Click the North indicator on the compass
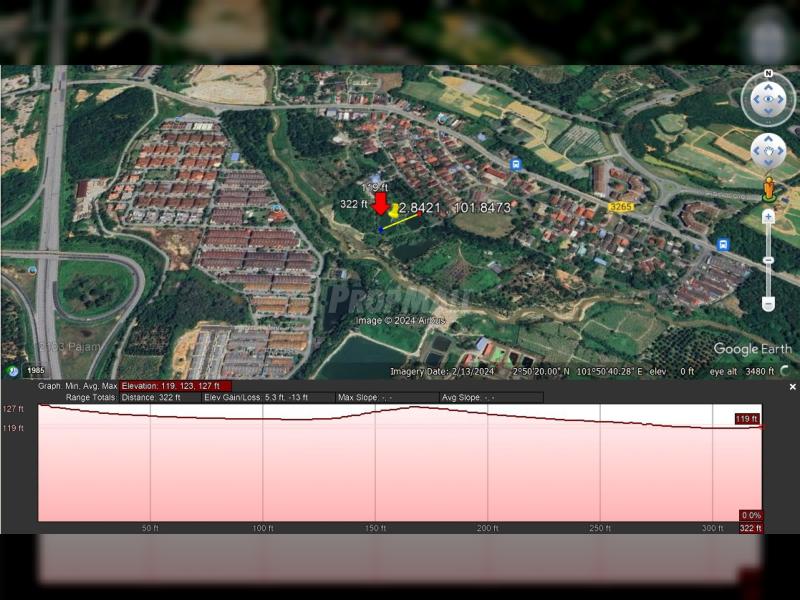Screen dimensions: 800x600 point(768,74)
